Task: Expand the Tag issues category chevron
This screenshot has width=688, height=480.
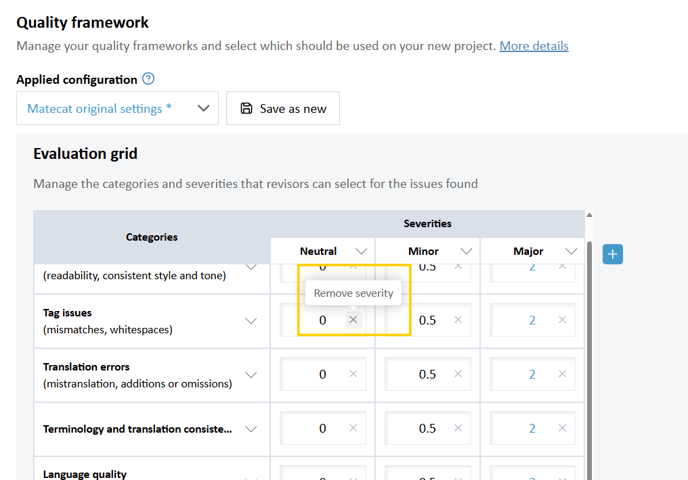Action: [251, 321]
